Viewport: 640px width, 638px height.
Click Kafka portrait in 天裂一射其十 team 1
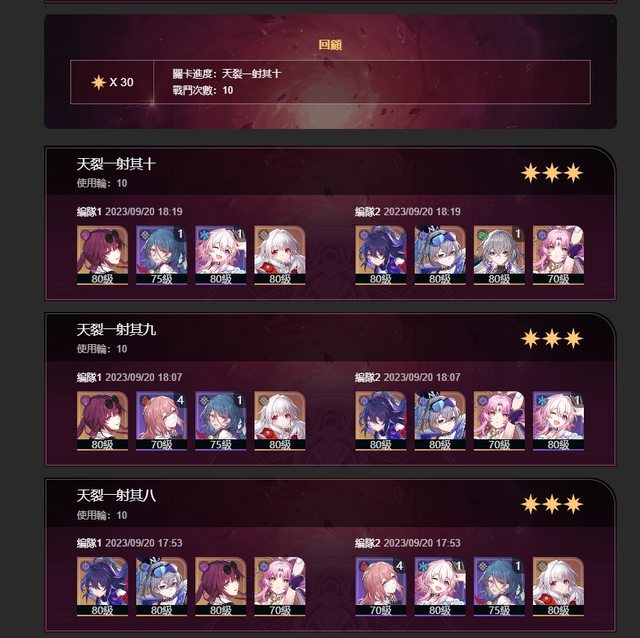pyautogui.click(x=102, y=255)
